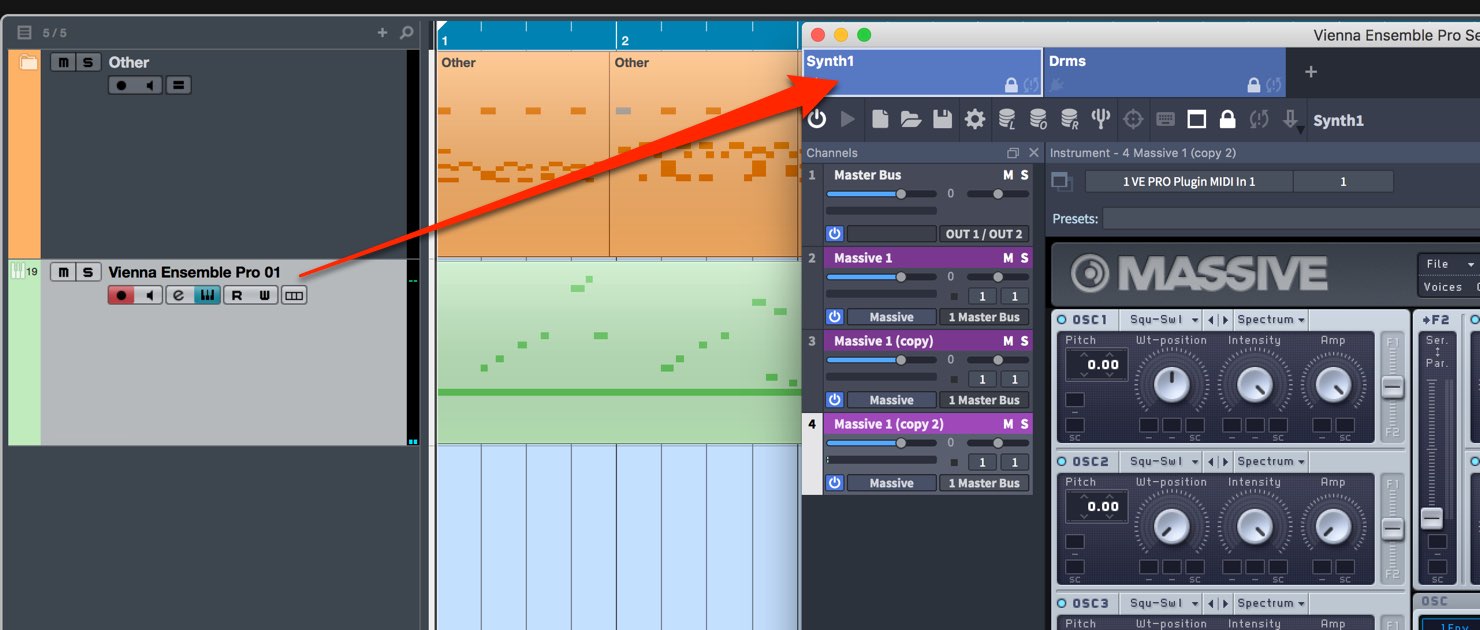
Task: Click the Massive plugin button on Massive 1
Action: tap(891, 317)
